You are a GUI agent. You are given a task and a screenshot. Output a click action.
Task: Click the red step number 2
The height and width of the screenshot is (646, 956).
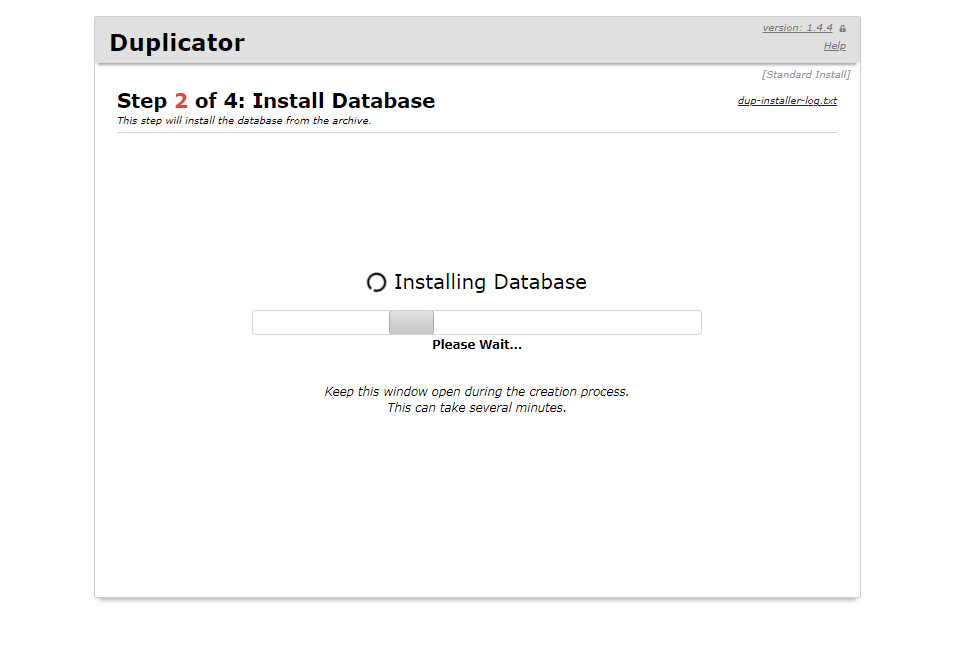[181, 101]
